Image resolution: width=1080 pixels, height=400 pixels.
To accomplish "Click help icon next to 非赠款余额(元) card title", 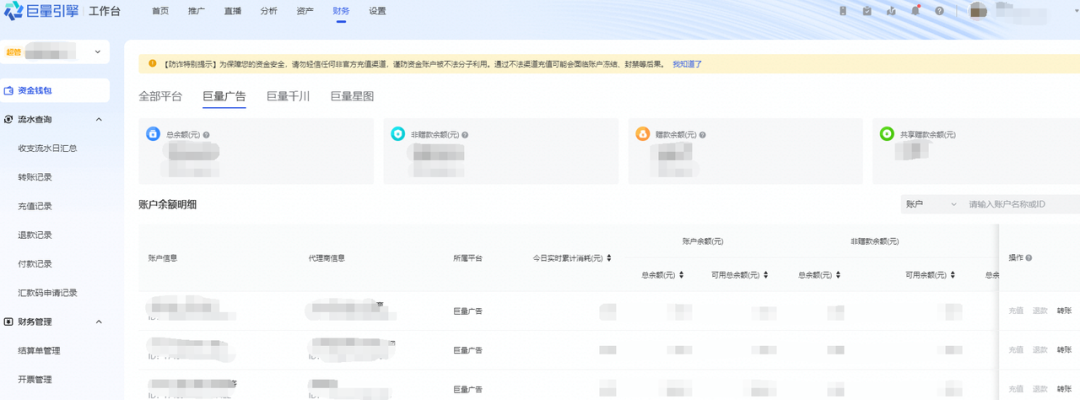I will 466,135.
